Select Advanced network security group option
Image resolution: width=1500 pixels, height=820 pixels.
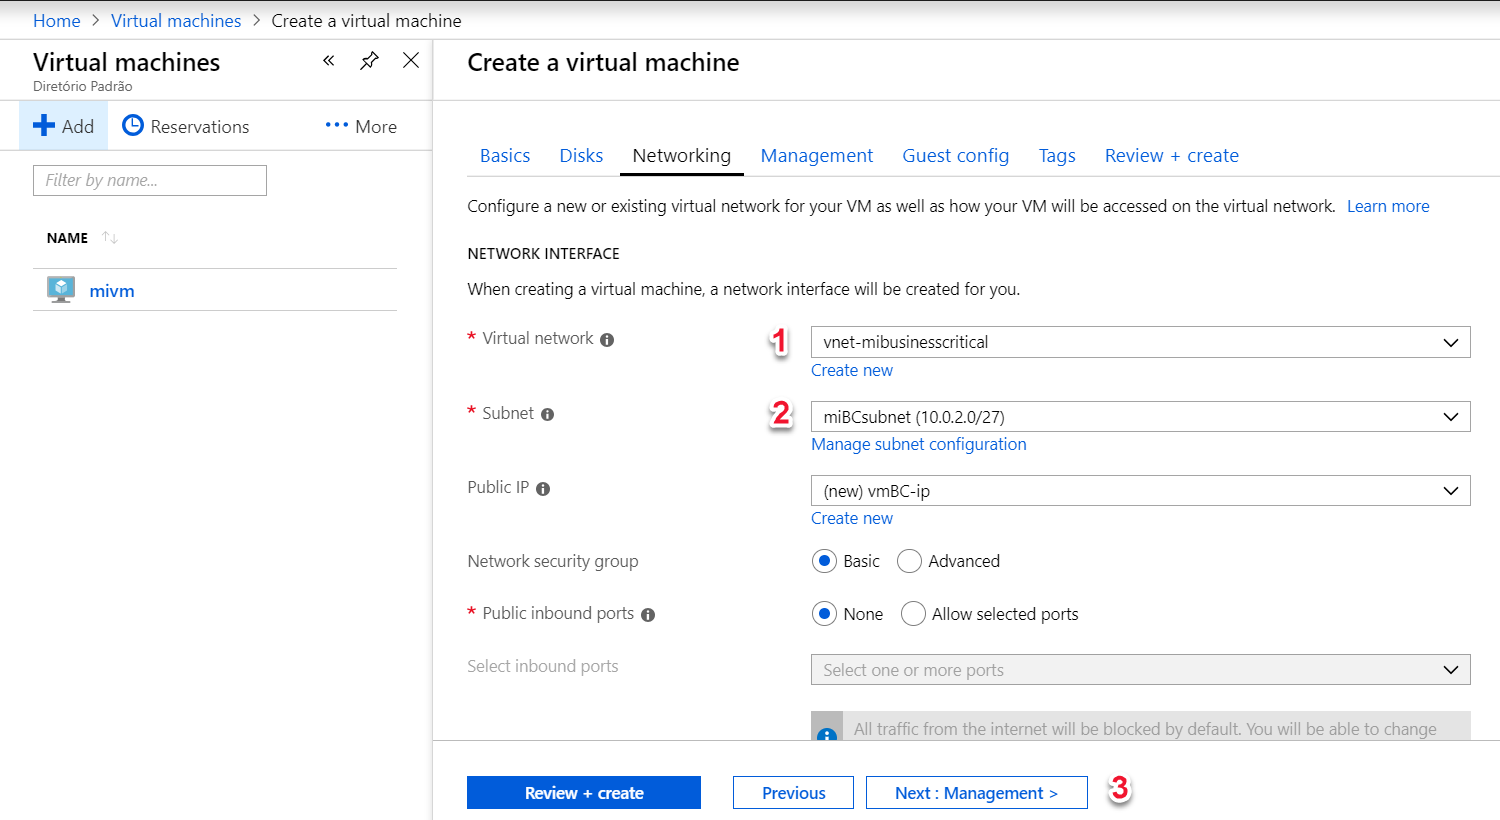click(909, 561)
